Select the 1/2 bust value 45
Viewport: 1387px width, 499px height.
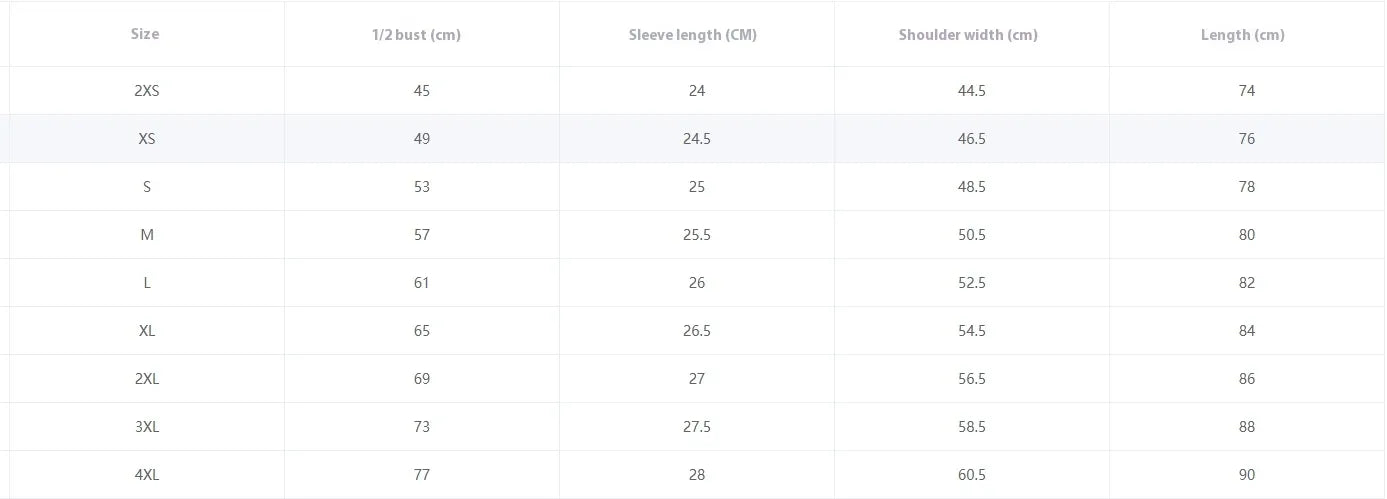click(422, 91)
